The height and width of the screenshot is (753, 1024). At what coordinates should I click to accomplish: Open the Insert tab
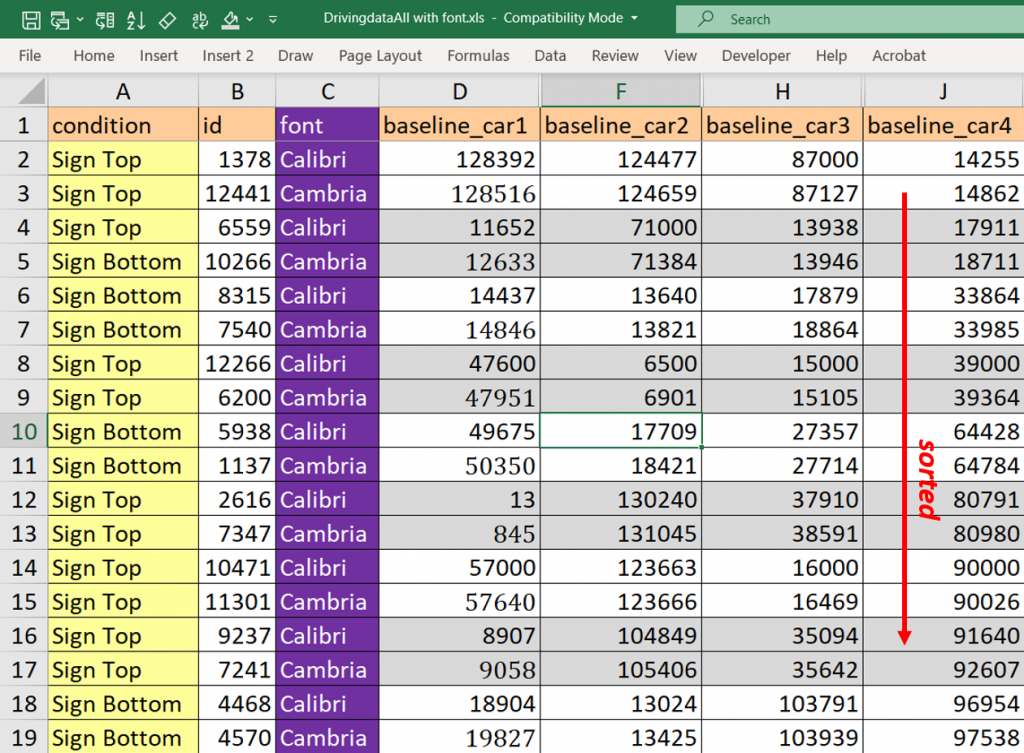pos(159,56)
